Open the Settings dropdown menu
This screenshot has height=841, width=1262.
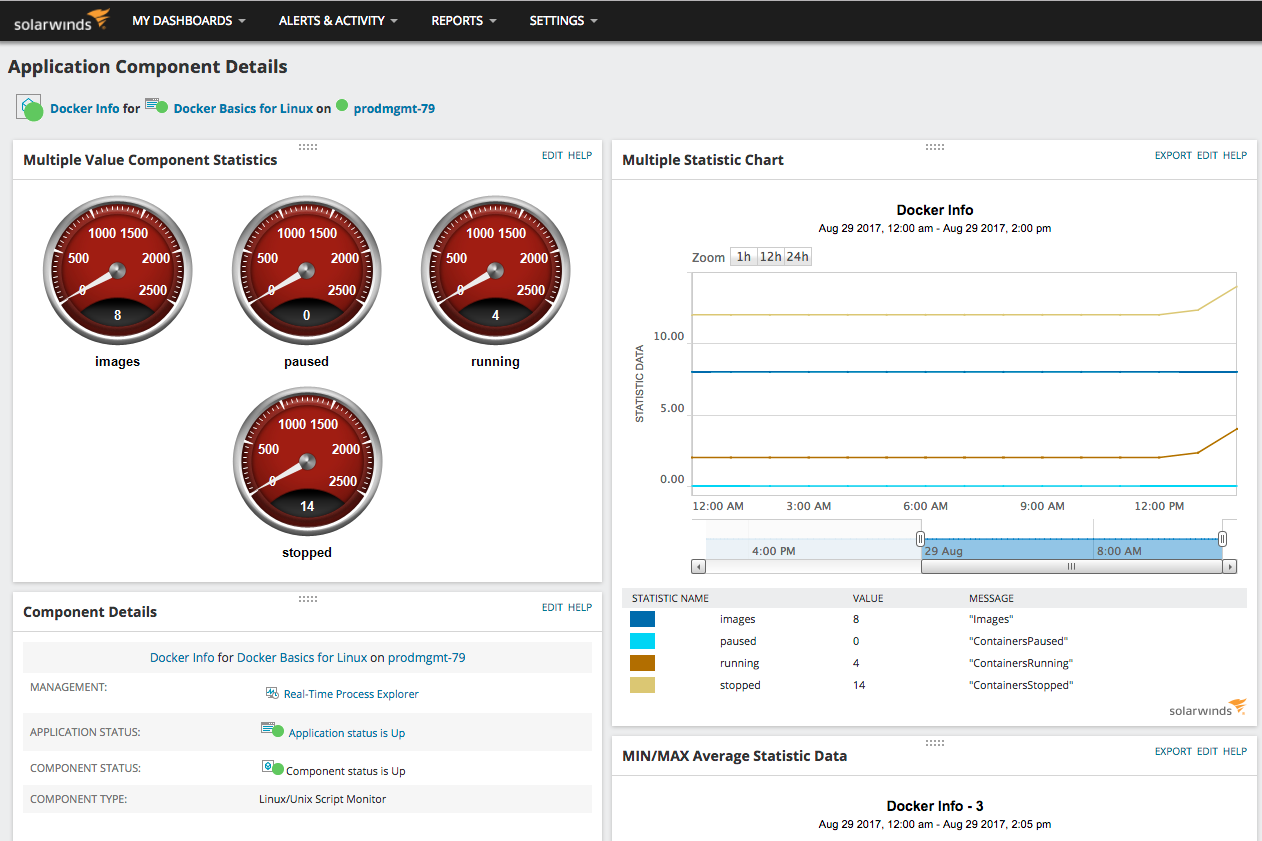pyautogui.click(x=563, y=20)
